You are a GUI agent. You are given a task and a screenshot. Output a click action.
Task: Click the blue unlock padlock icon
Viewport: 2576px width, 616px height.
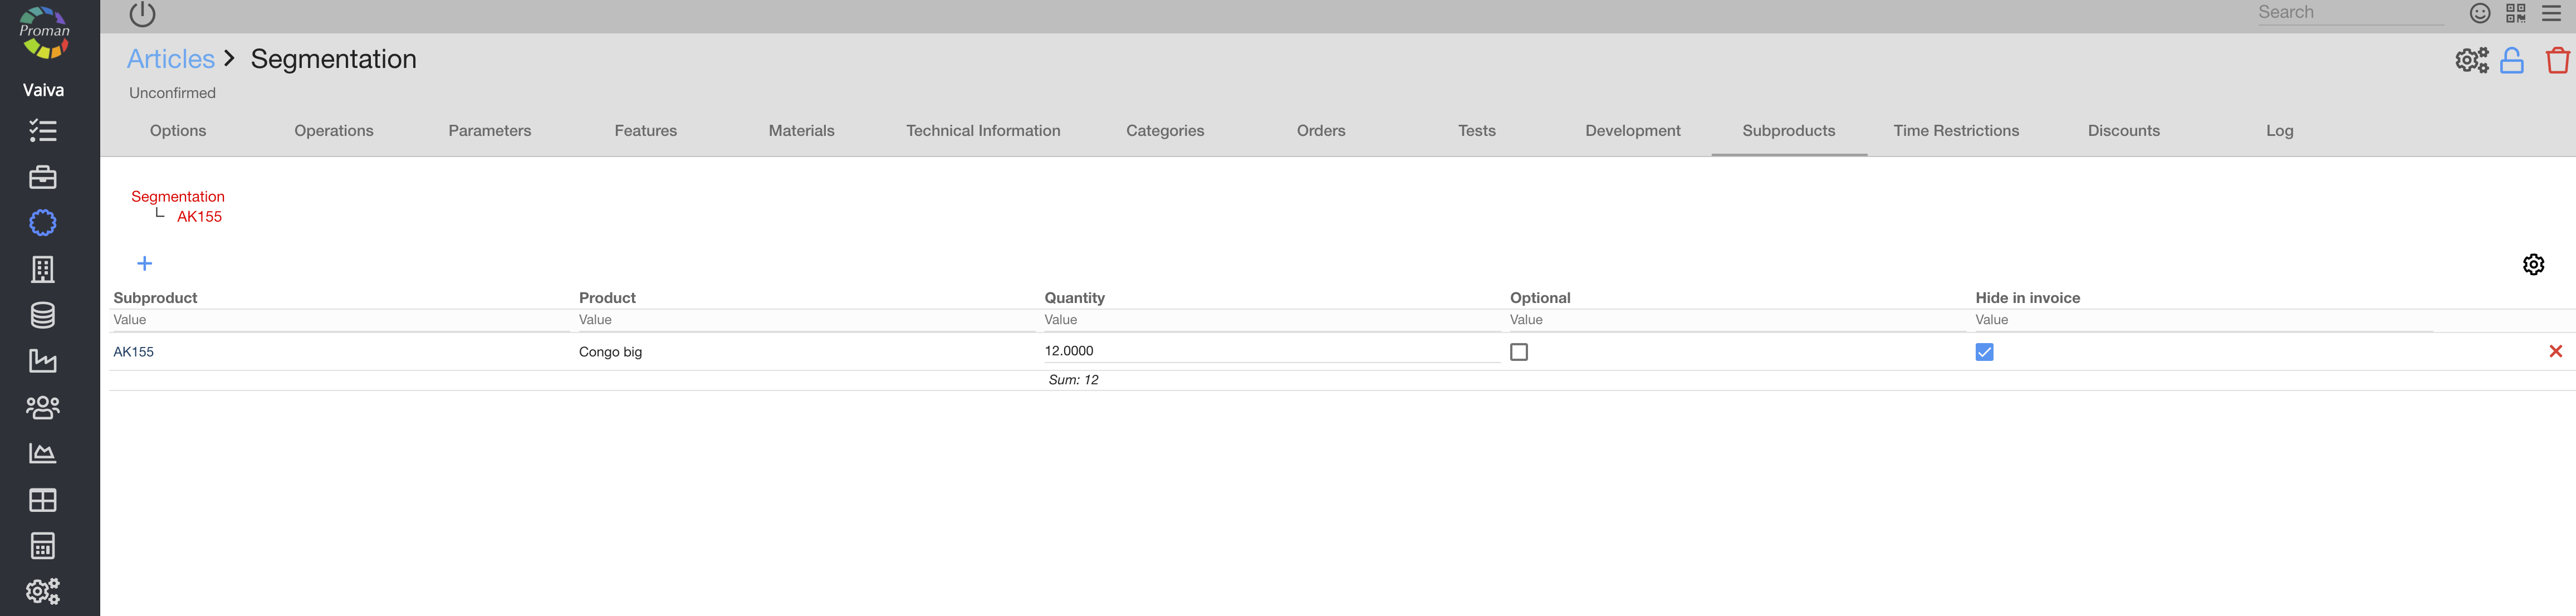[x=2511, y=61]
